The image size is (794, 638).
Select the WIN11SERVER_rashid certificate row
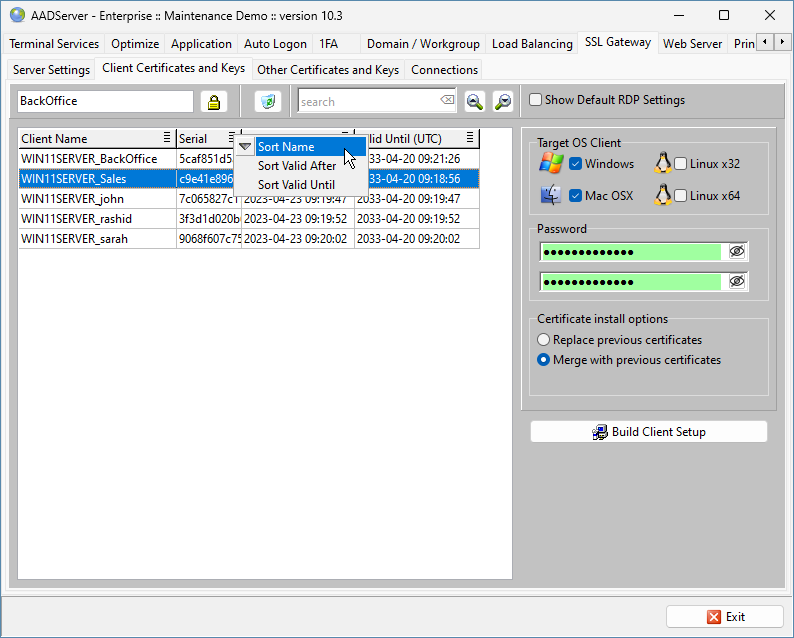(76, 219)
